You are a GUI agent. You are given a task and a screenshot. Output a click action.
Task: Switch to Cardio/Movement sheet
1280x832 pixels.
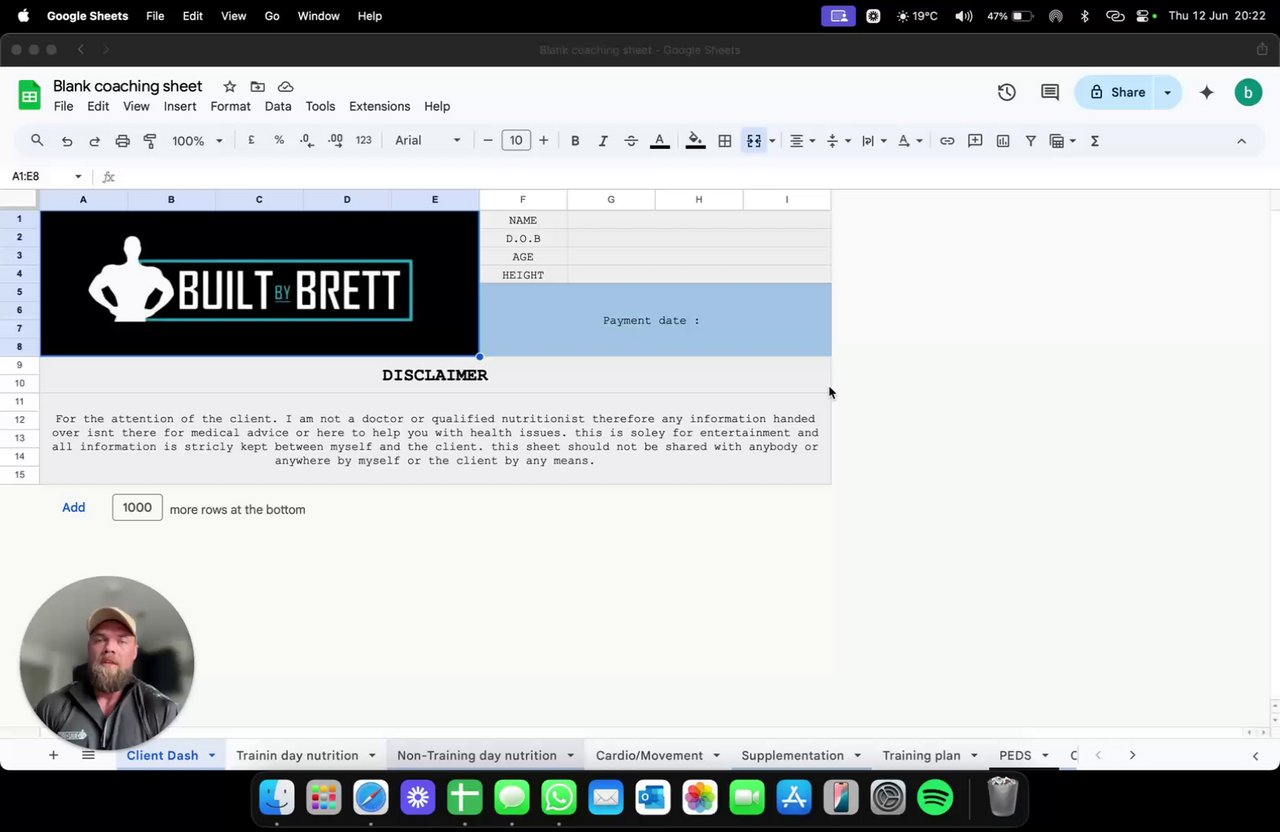(649, 755)
